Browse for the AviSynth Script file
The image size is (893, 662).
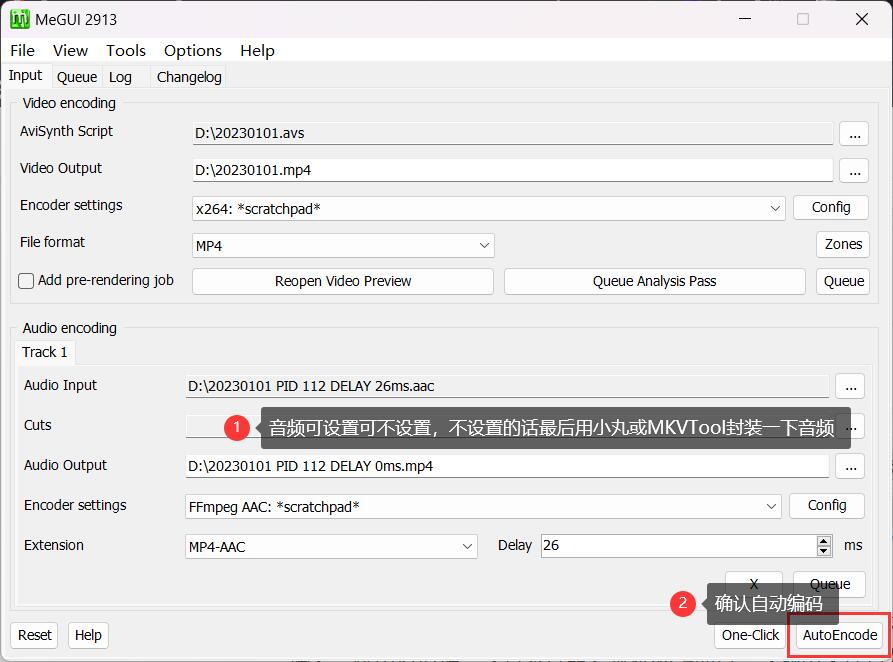click(x=853, y=133)
